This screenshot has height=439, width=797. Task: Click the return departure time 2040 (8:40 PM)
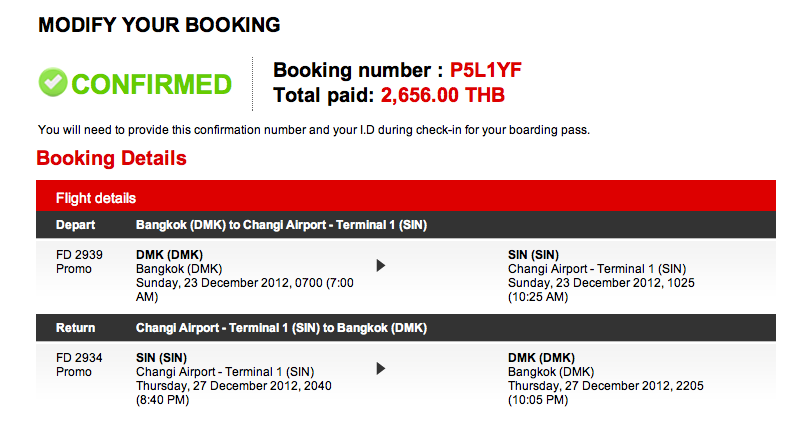coord(233,393)
